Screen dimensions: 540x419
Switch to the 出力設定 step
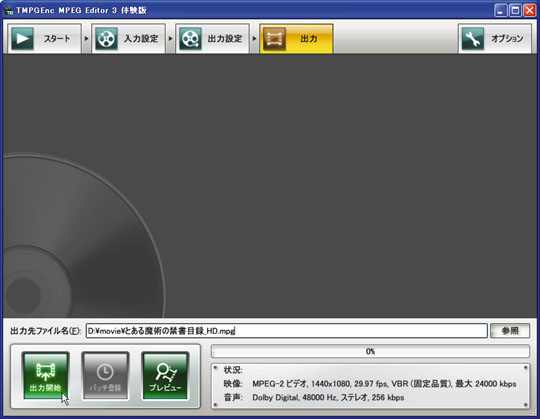pos(212,38)
